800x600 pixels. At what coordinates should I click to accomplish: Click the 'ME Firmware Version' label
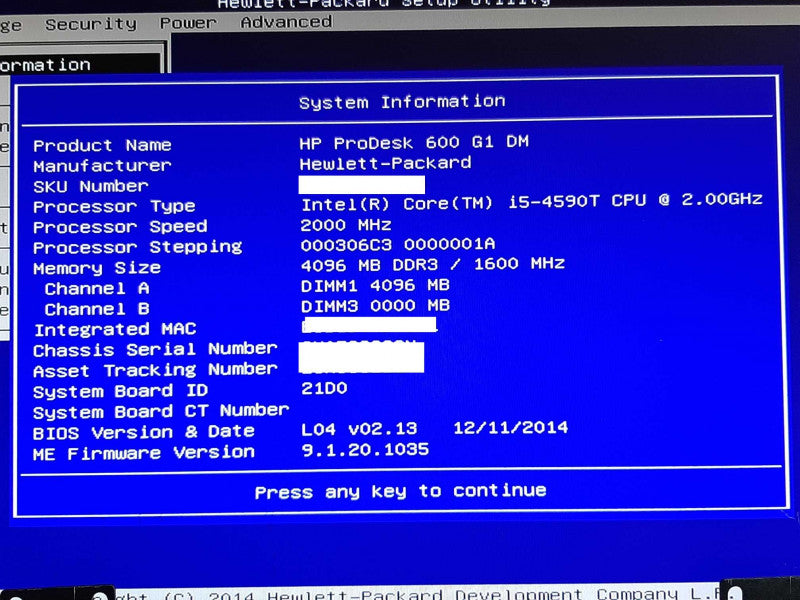[143, 453]
